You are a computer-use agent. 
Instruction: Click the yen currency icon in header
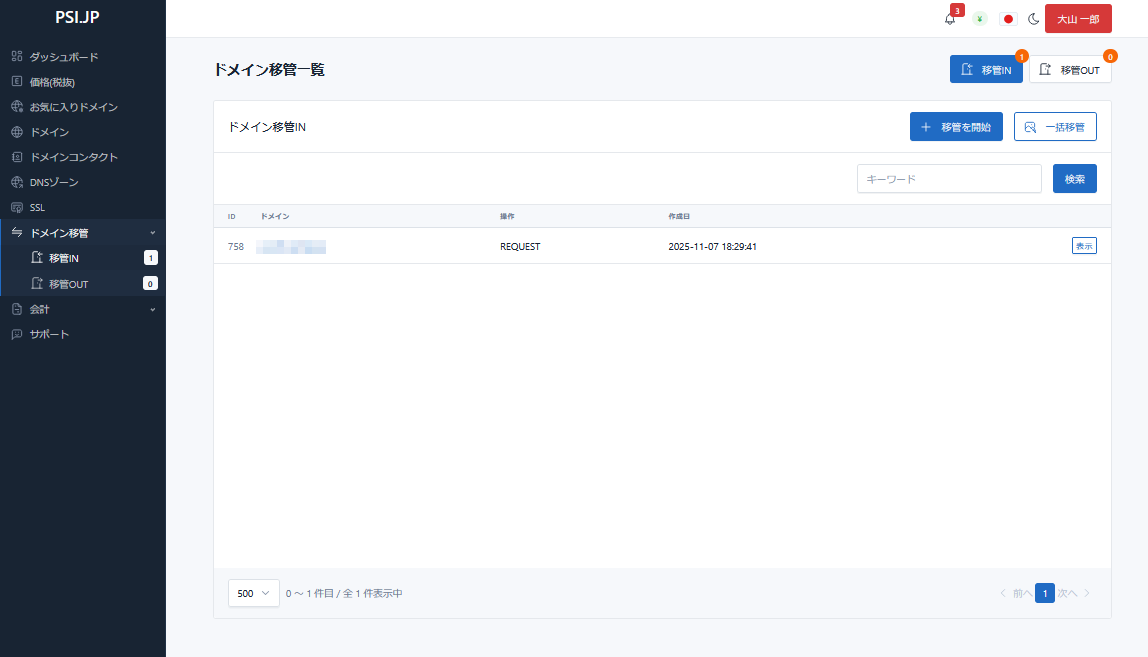pyautogui.click(x=980, y=19)
